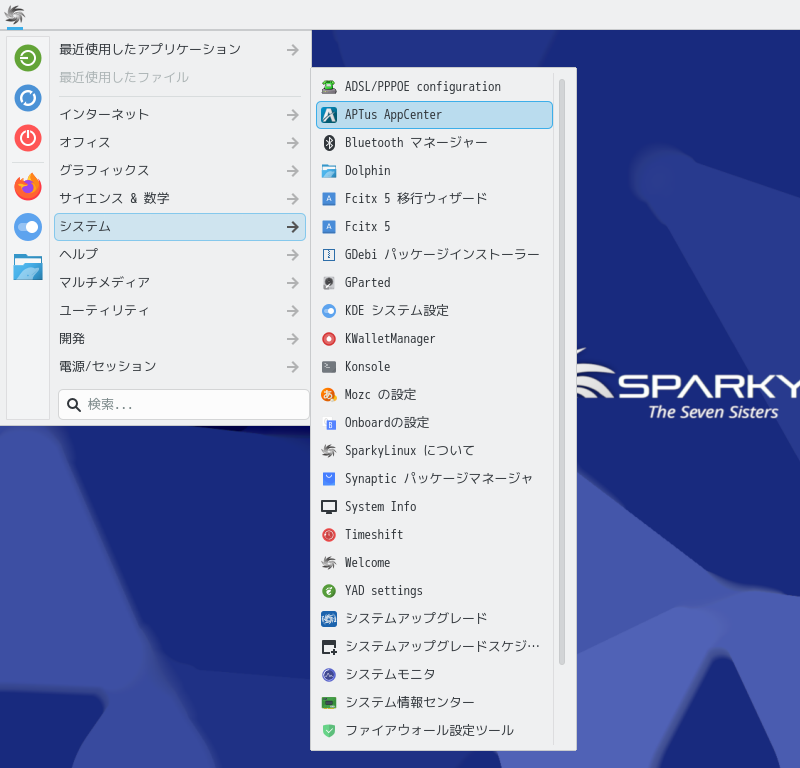Expand the マルチメディア category arrow
The height and width of the screenshot is (768, 800).
pos(292,283)
